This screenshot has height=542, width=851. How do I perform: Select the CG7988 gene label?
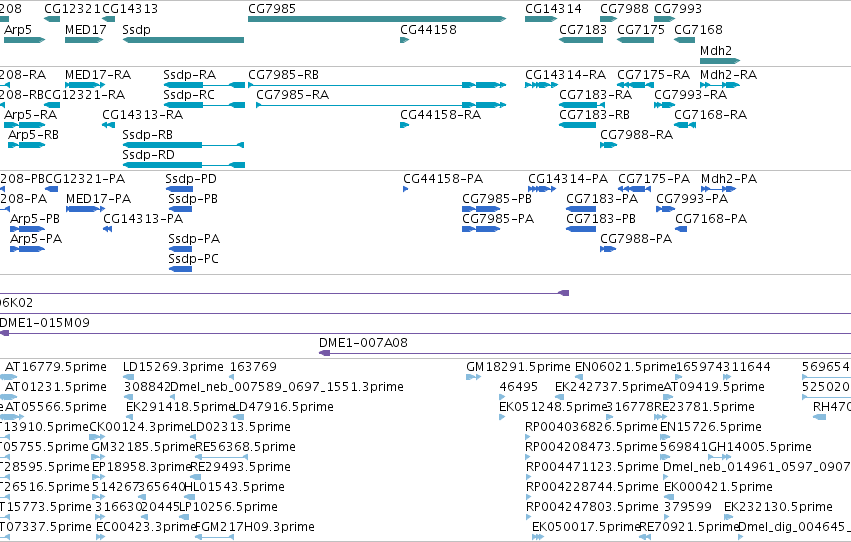(x=624, y=9)
